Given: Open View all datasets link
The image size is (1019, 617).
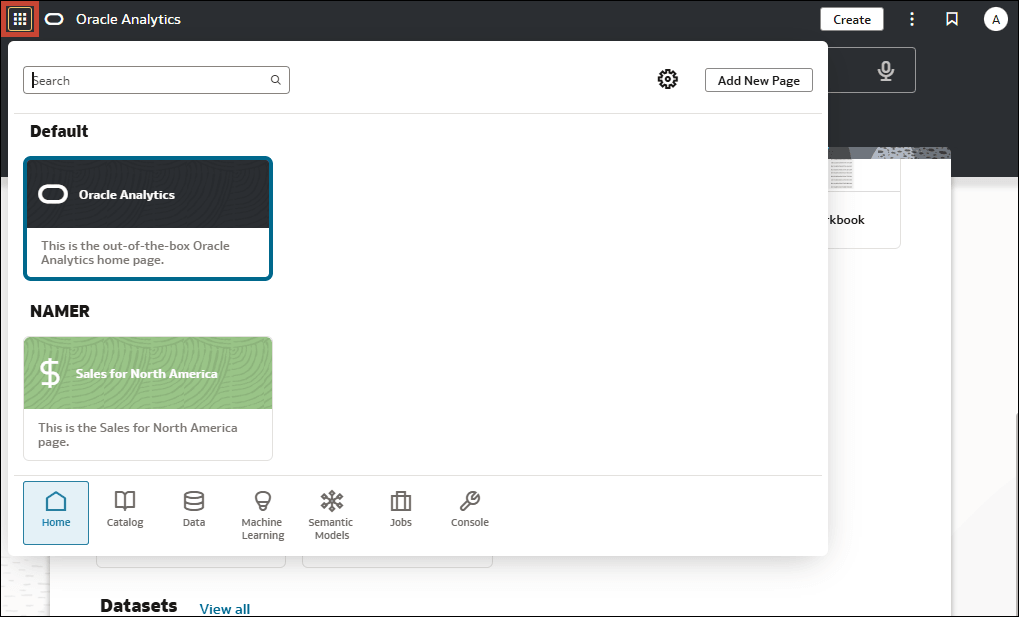Looking at the screenshot, I should click(x=225, y=609).
